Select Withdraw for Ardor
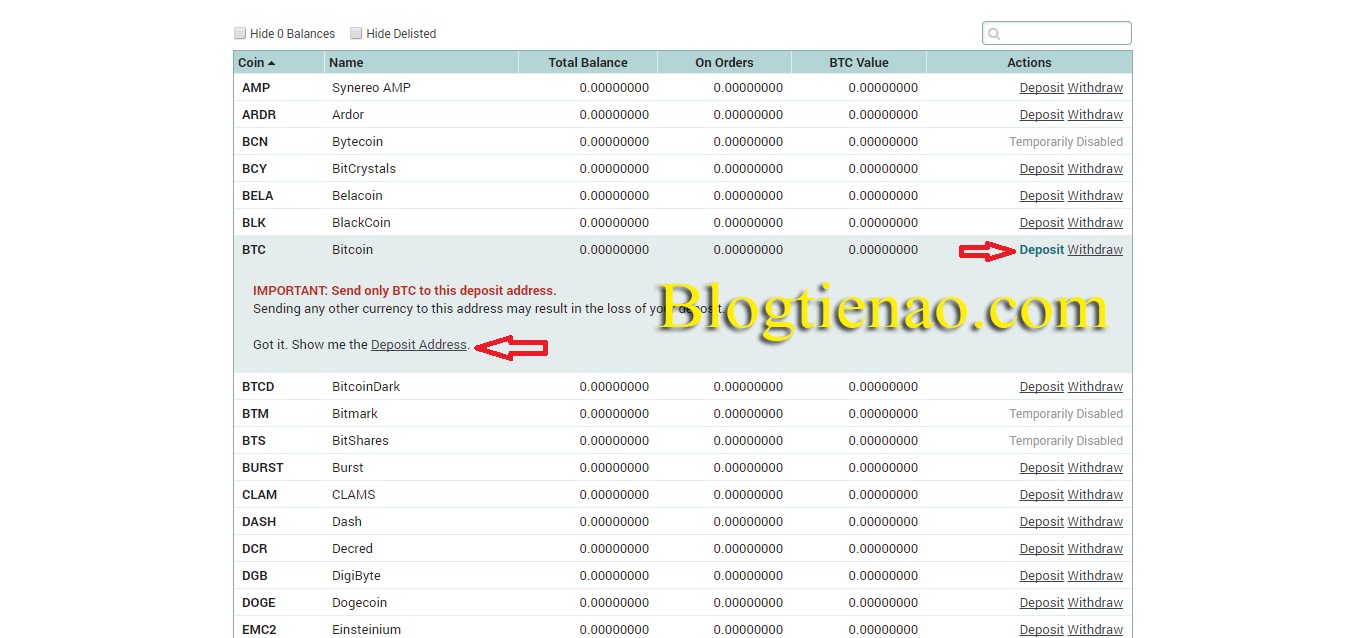 1095,115
